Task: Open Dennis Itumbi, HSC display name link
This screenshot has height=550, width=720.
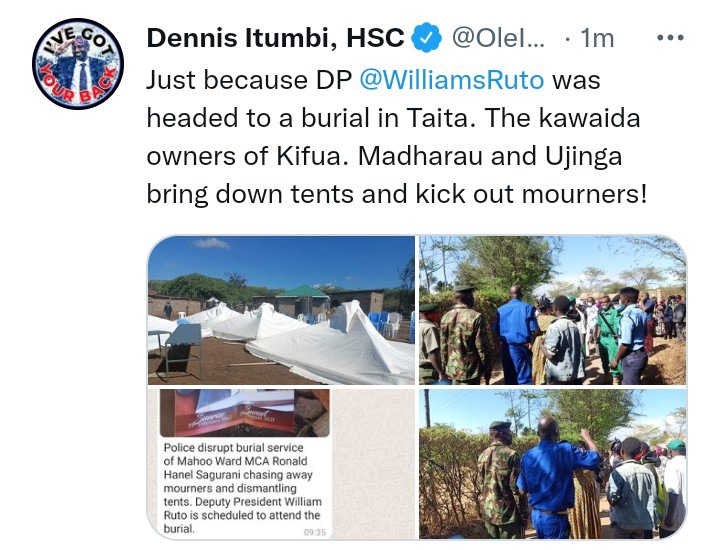Action: pyautogui.click(x=275, y=38)
